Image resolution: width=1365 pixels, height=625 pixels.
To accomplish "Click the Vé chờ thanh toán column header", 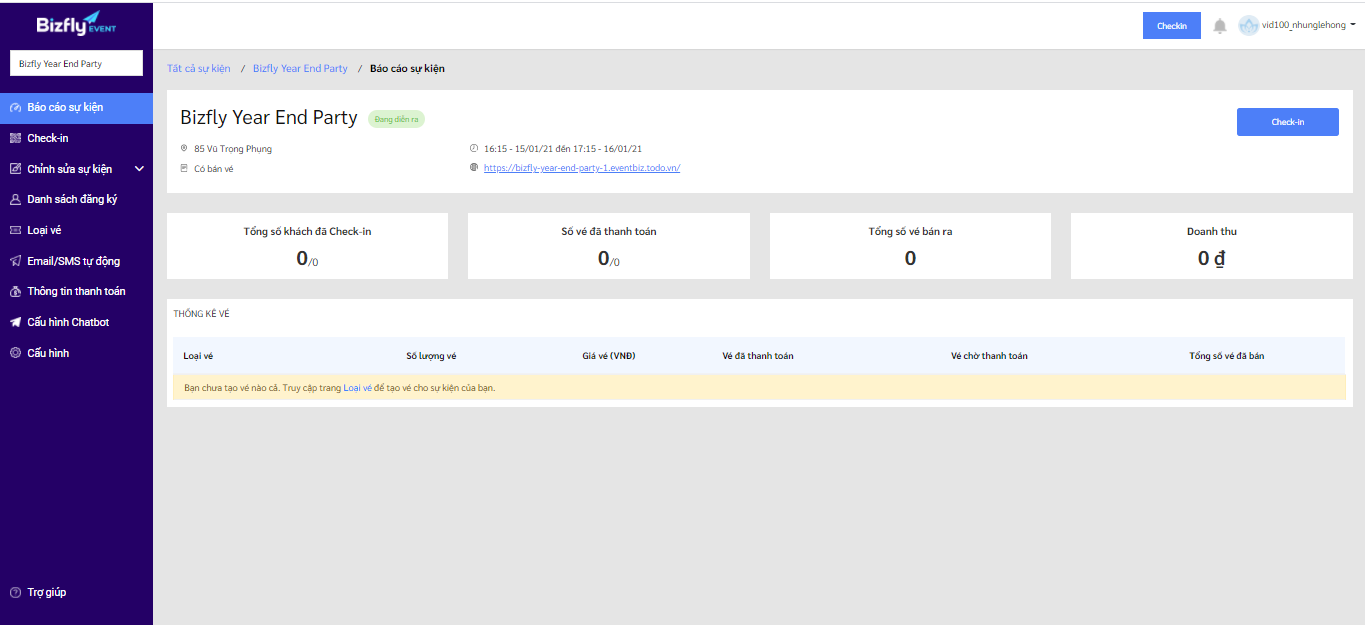I will pyautogui.click(x=989, y=356).
